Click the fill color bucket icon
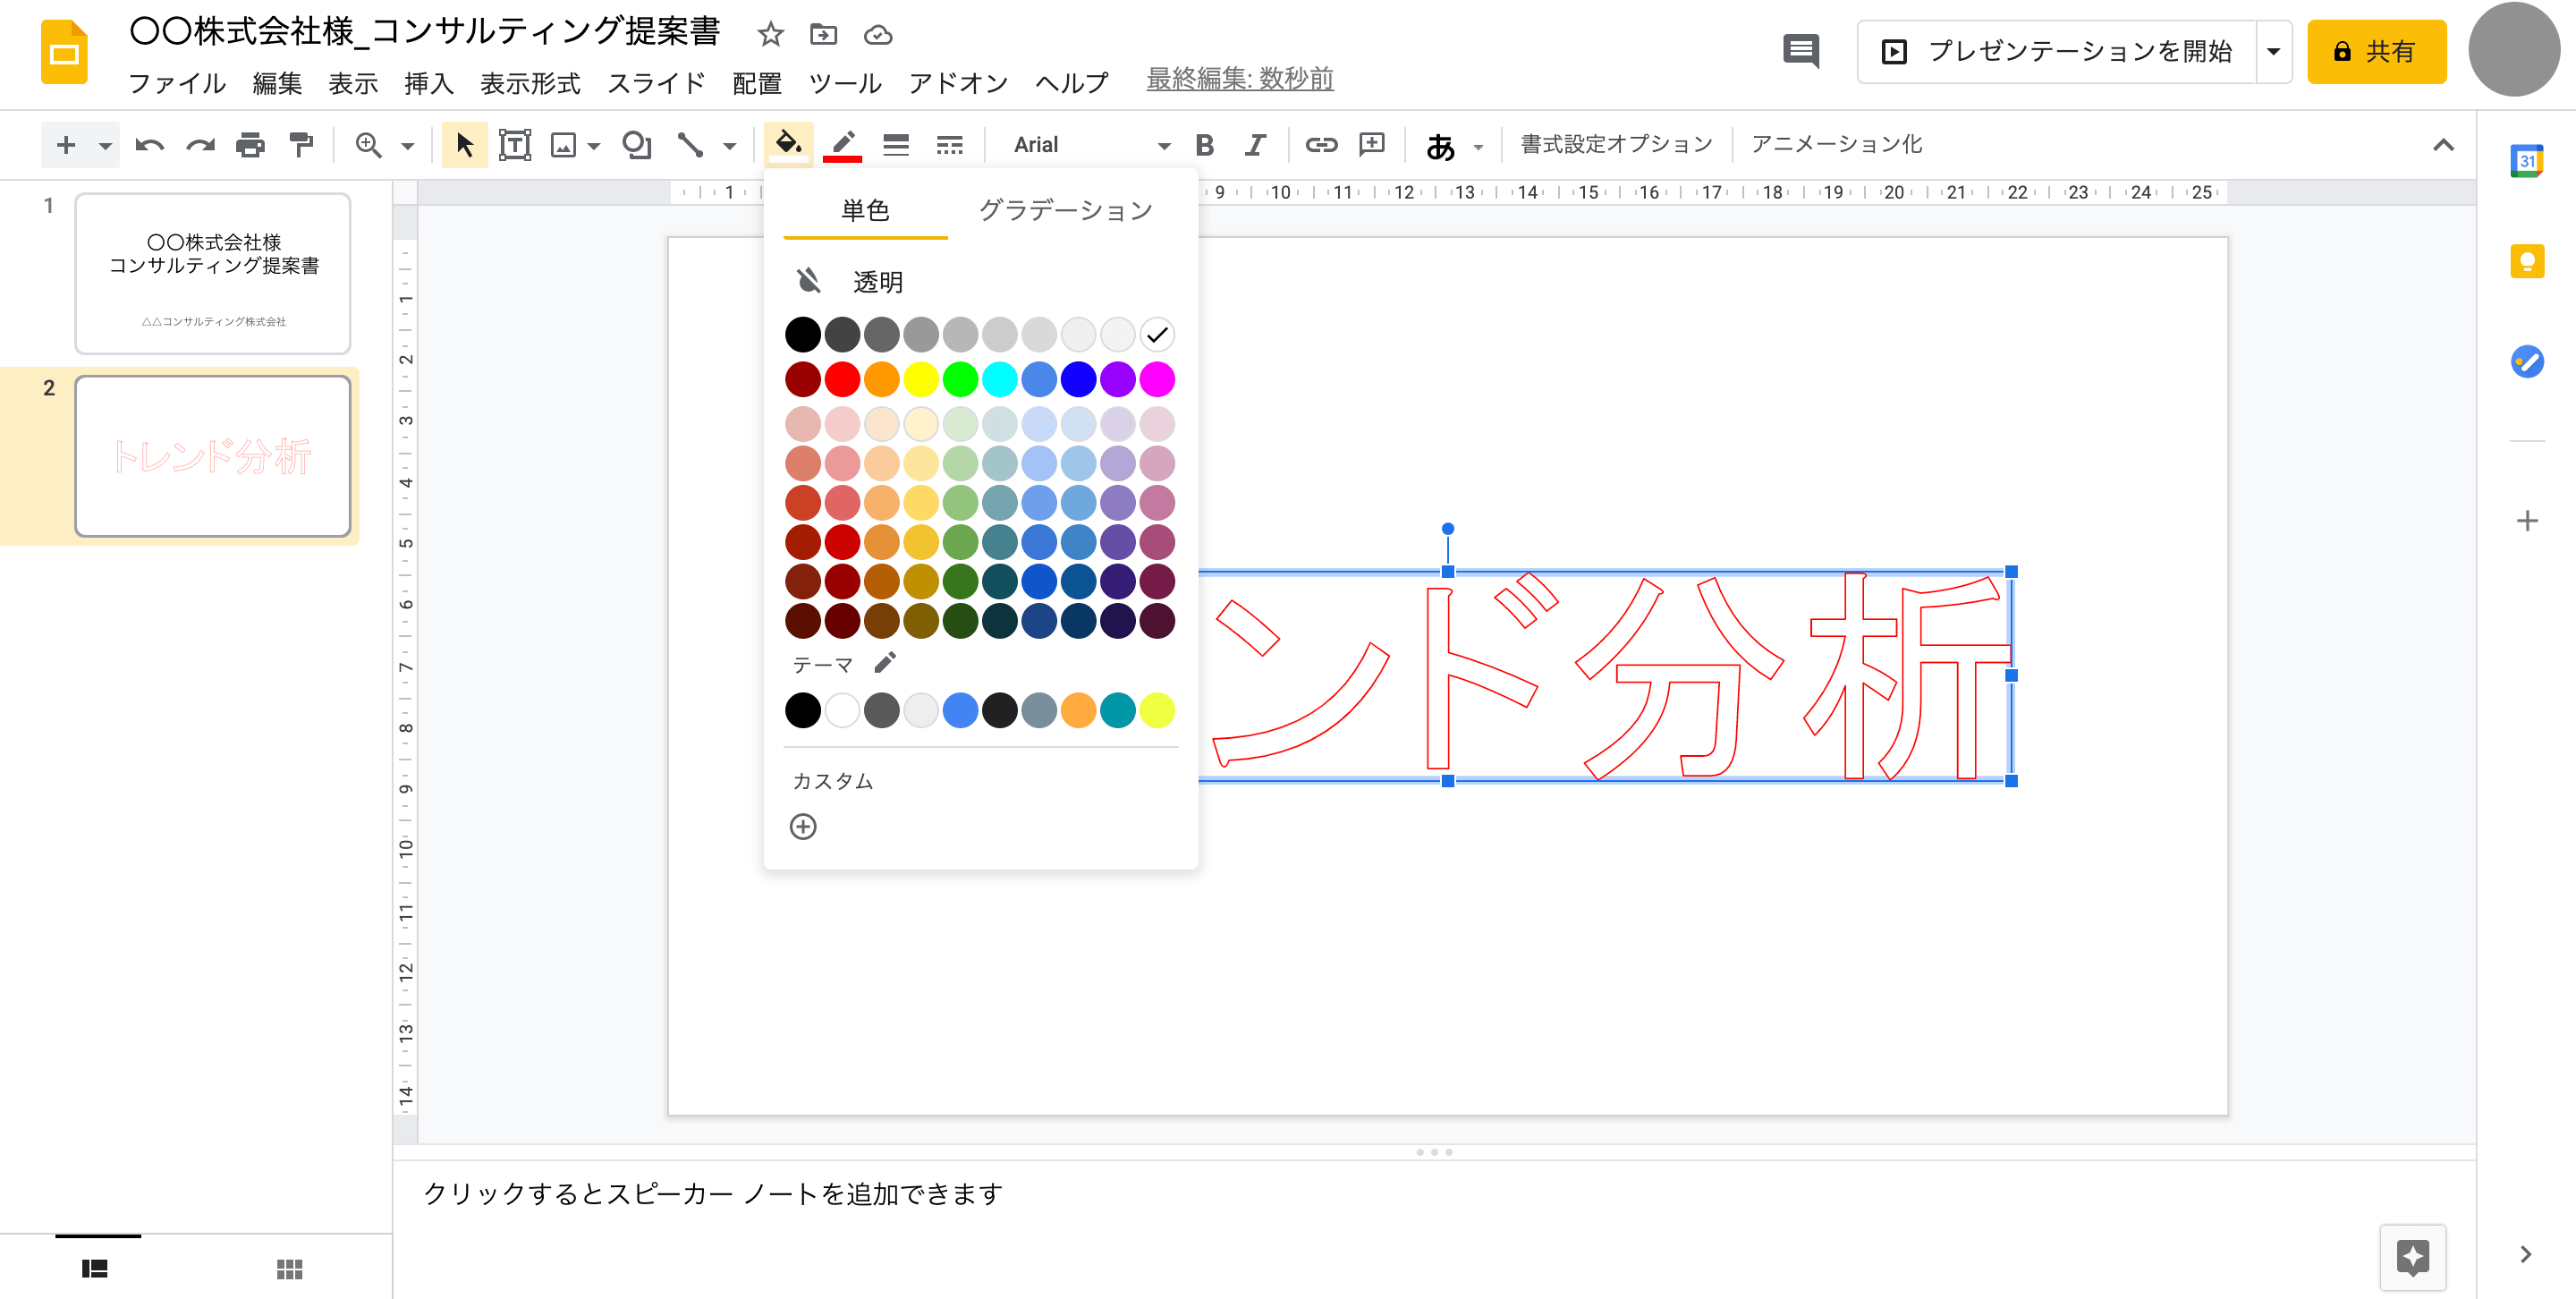 click(x=788, y=145)
